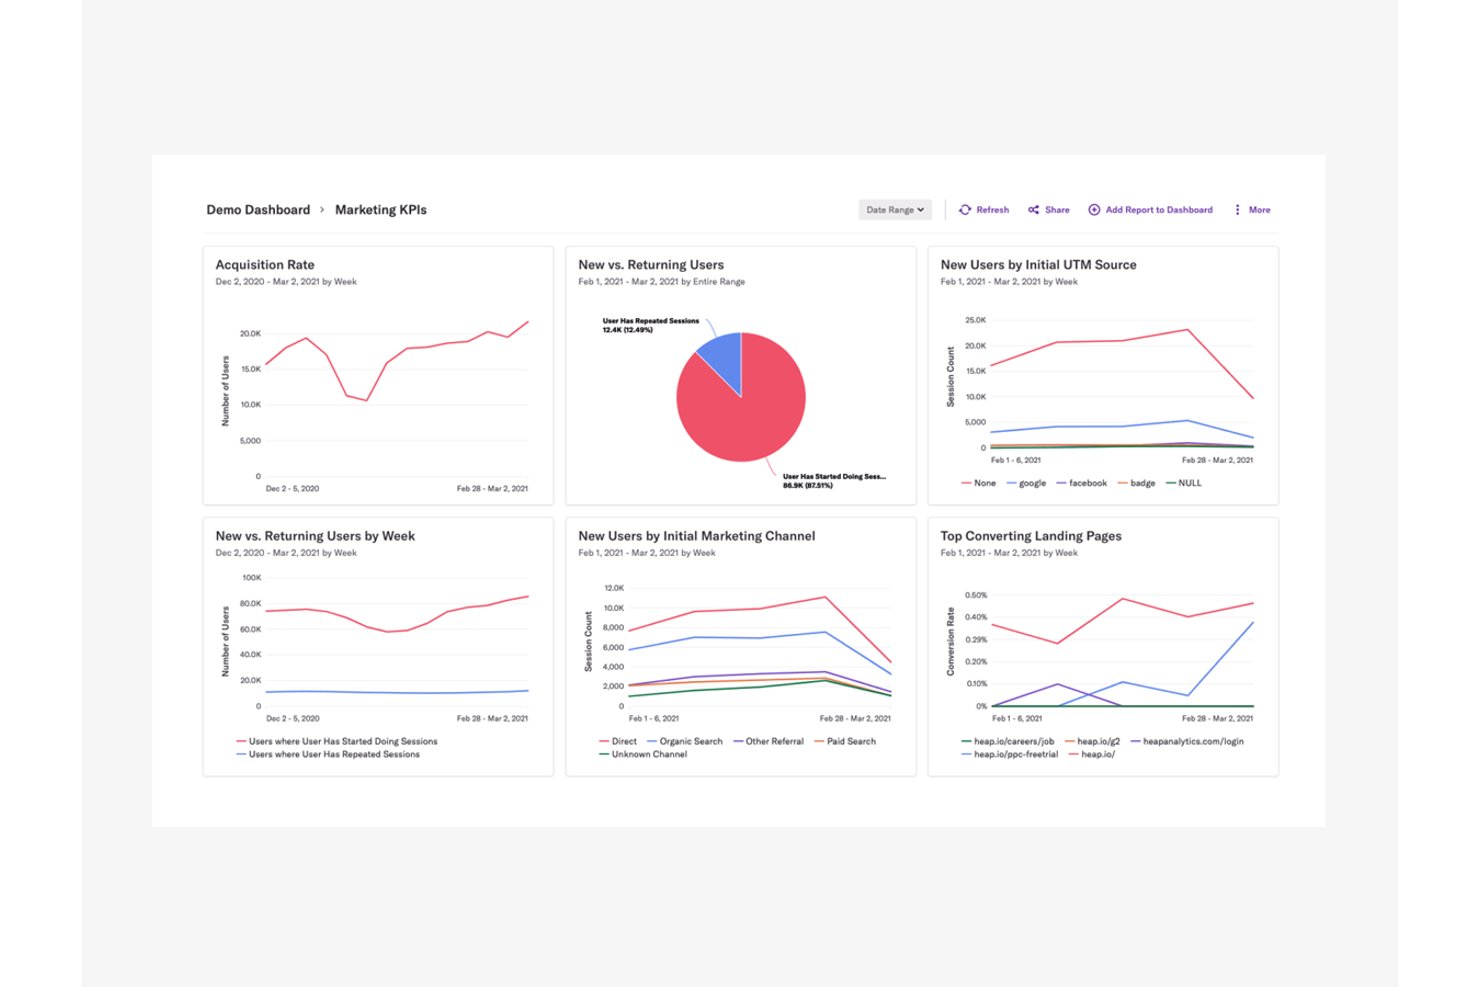Toggle heap.io/g2 legend entry
Viewport: 1480px width, 987px height.
[1092, 742]
